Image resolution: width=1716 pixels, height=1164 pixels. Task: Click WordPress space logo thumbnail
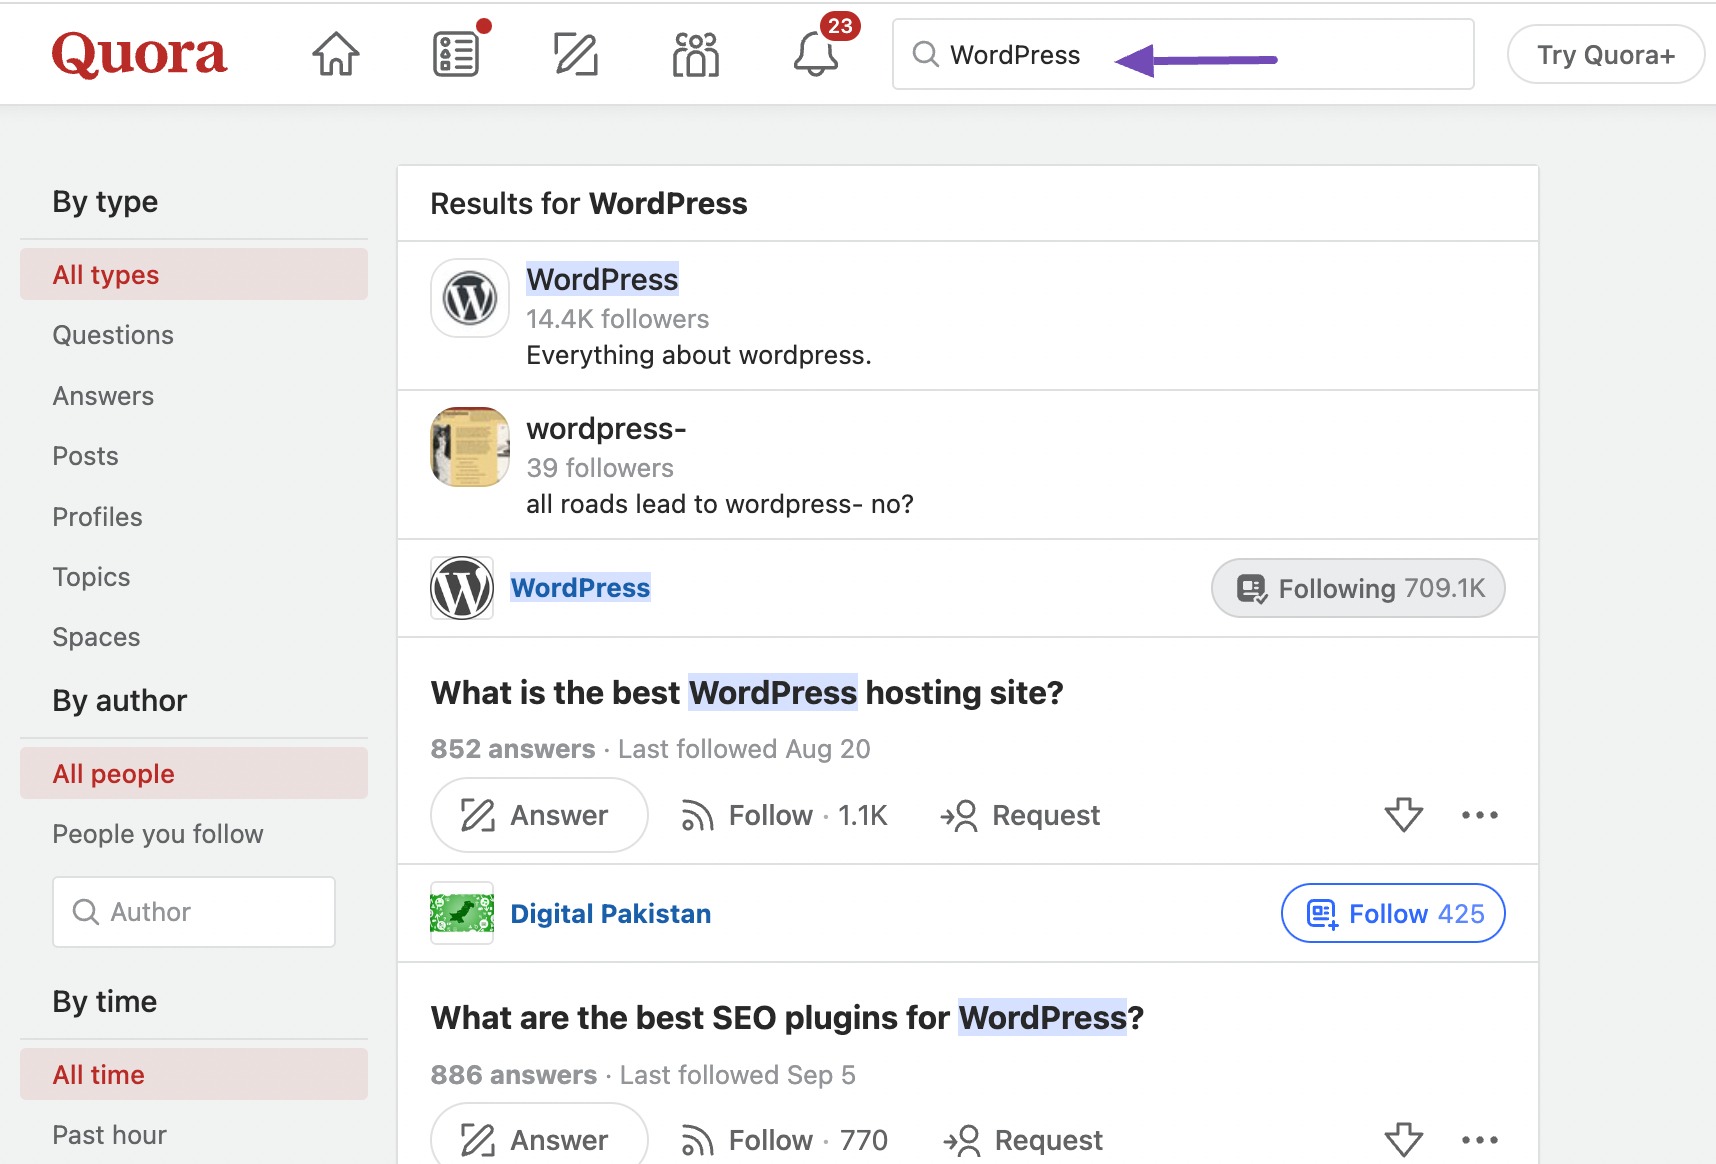click(x=470, y=298)
